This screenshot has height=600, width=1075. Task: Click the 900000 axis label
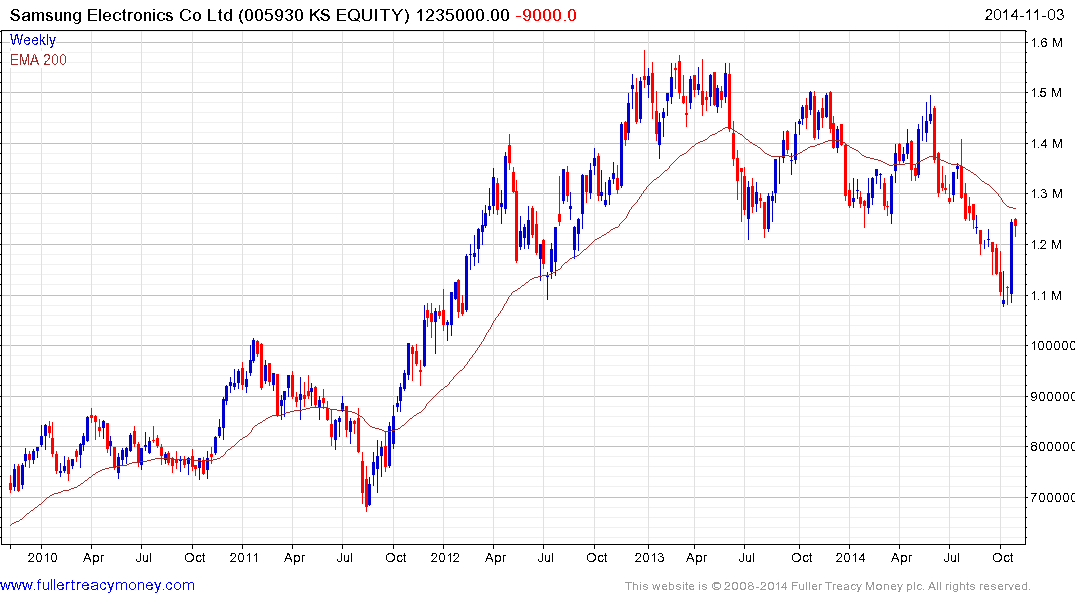pos(1052,396)
